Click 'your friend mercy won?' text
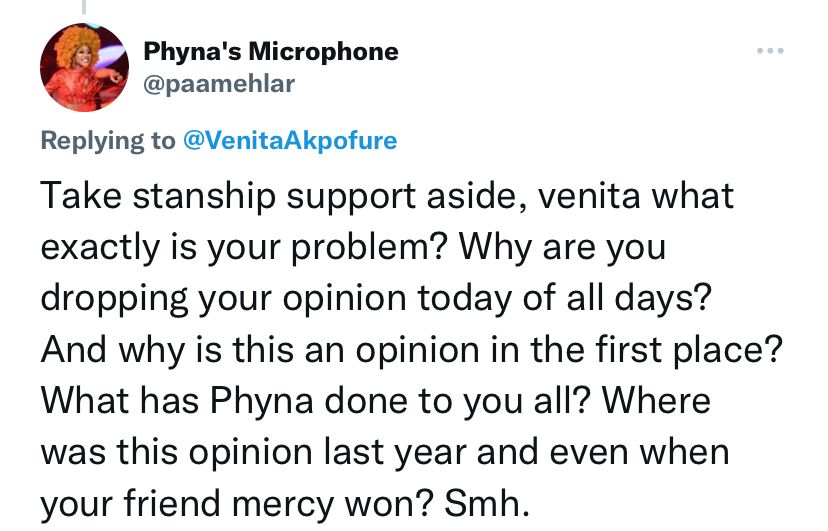This screenshot has height=531, width=828. click(237, 504)
